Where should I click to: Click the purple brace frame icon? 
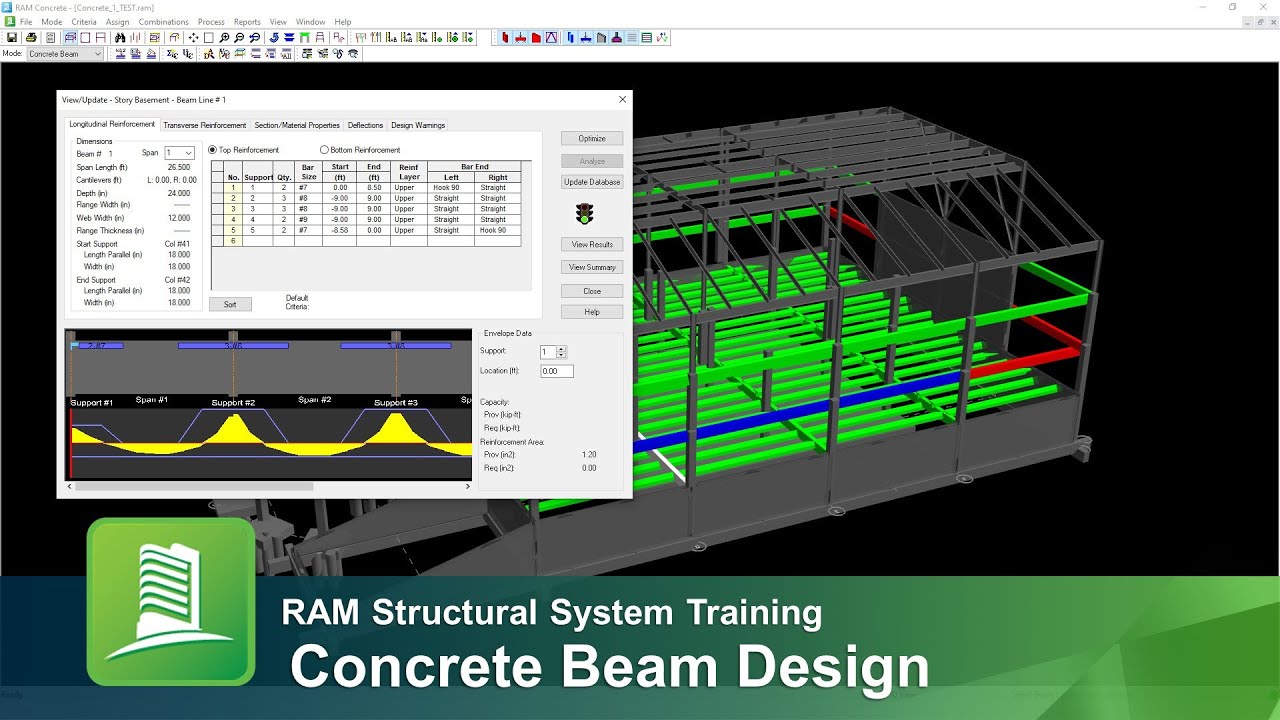pos(551,38)
